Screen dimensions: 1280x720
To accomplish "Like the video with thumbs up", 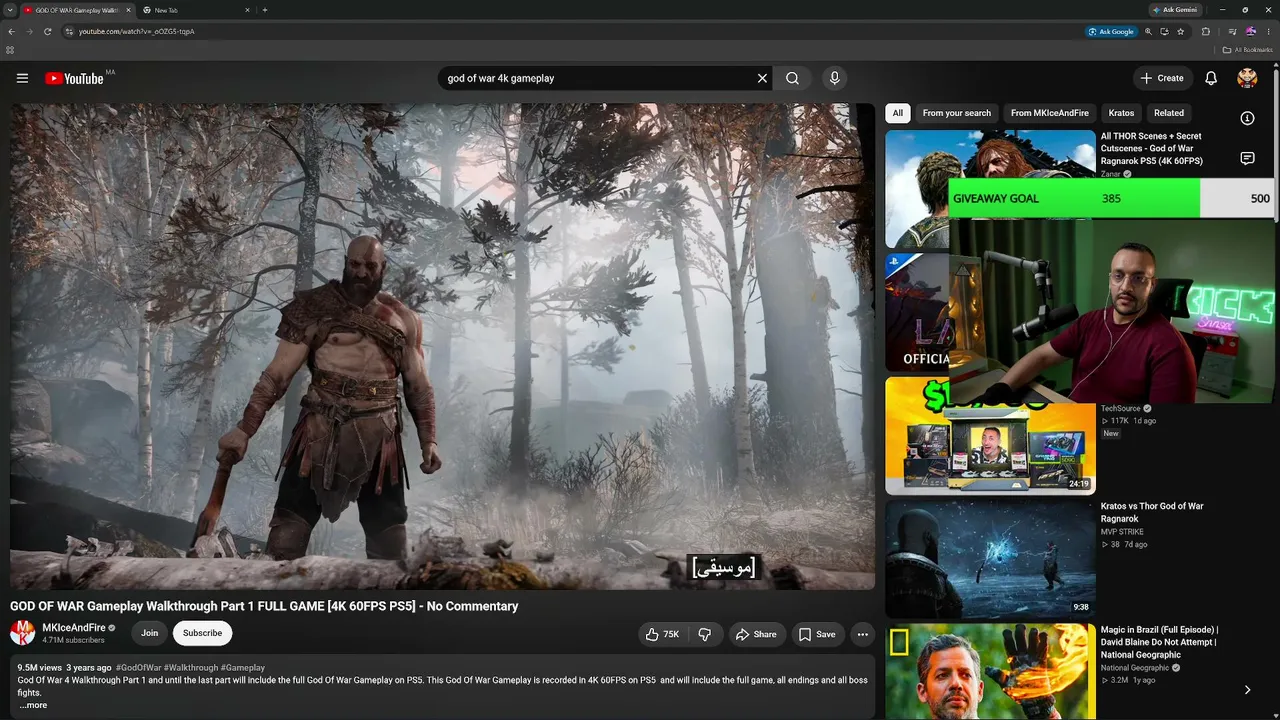I will (x=662, y=634).
